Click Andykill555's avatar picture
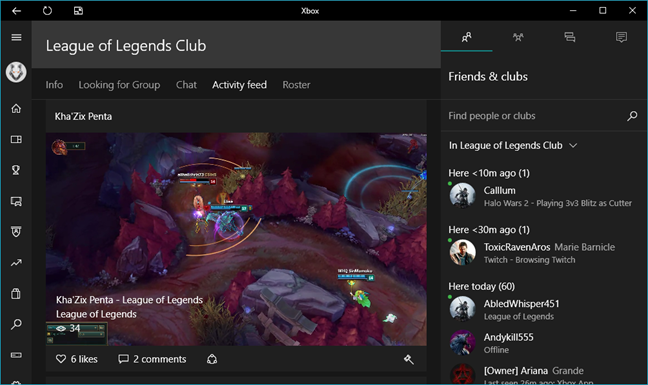Image resolution: width=648 pixels, height=385 pixels. 462,342
